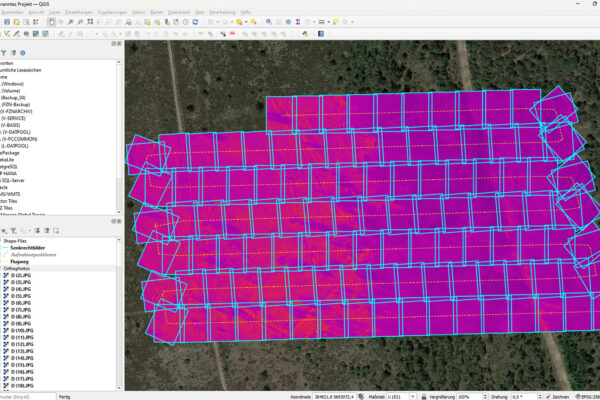Save the project with the toolbar icon

pyautogui.click(x=7, y=22)
